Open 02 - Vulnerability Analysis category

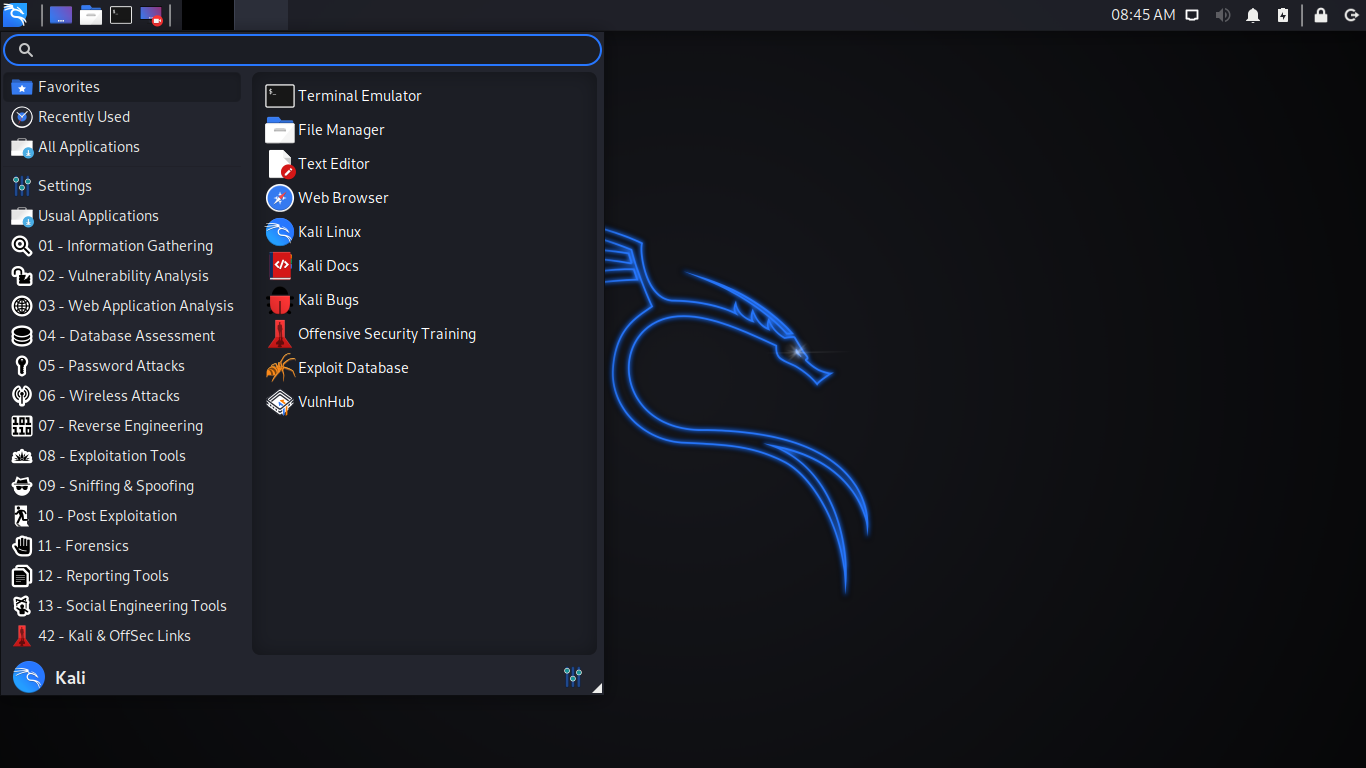click(122, 276)
